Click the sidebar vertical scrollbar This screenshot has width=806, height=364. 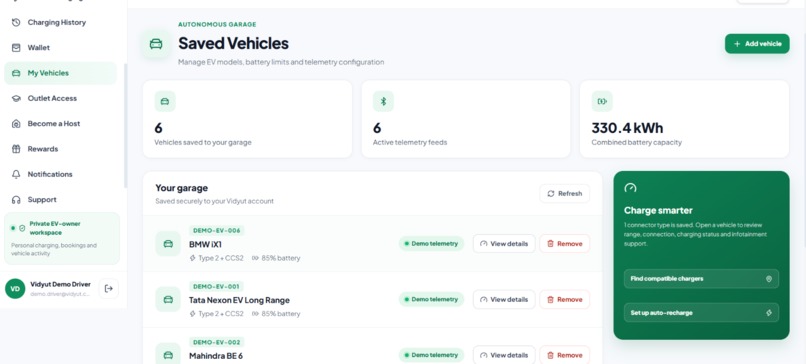click(125, 126)
